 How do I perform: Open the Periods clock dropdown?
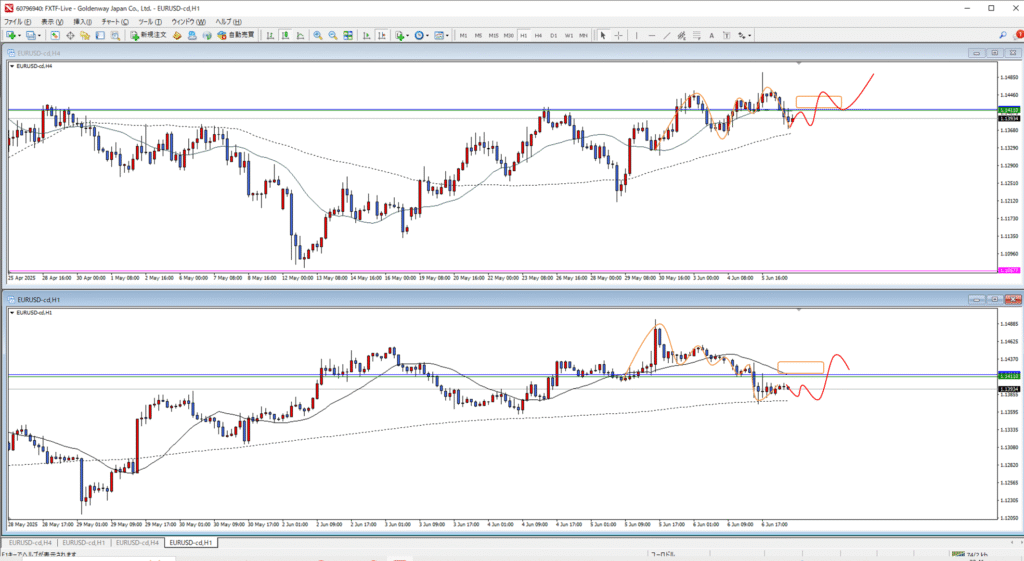421,35
